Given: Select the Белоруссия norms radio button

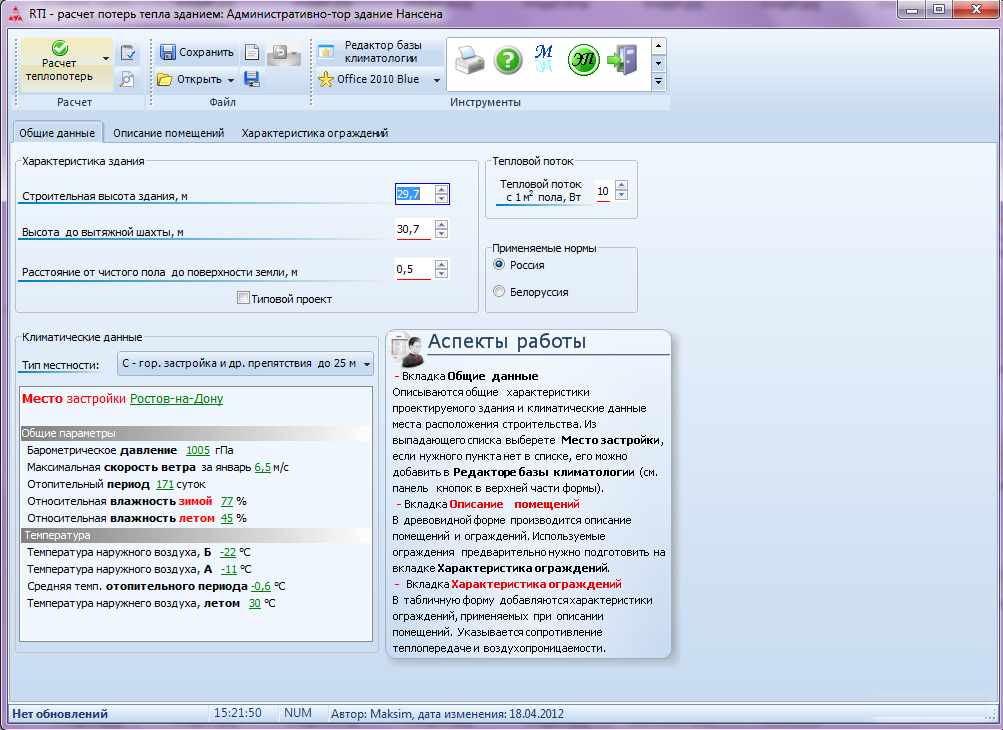Looking at the screenshot, I should click(x=499, y=292).
